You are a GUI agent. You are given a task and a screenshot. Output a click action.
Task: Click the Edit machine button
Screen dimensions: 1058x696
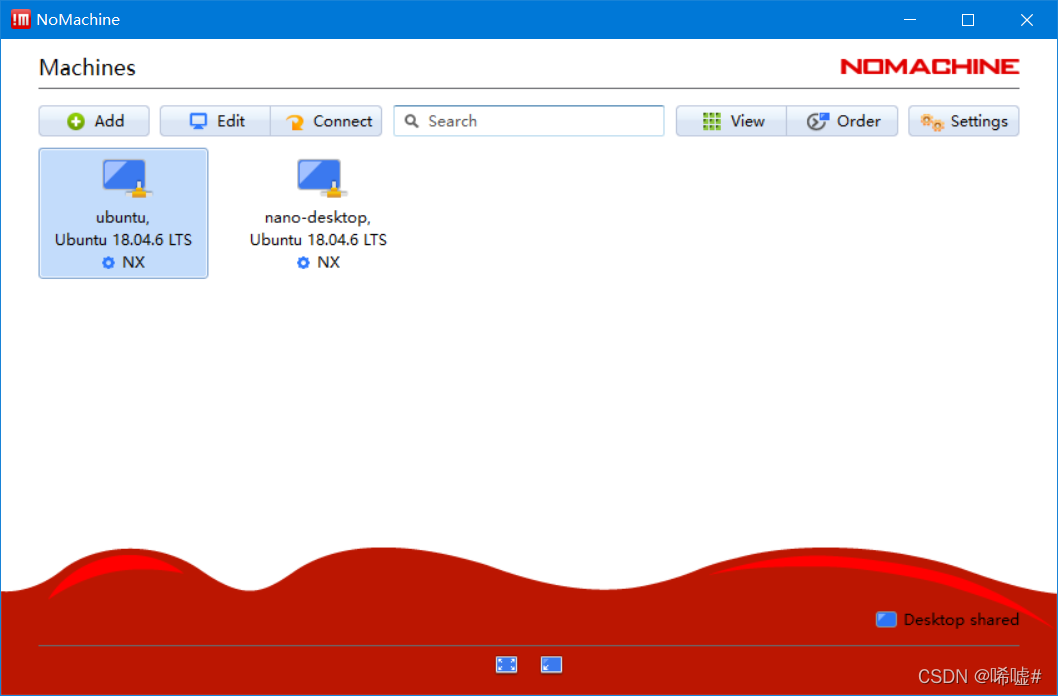[215, 121]
